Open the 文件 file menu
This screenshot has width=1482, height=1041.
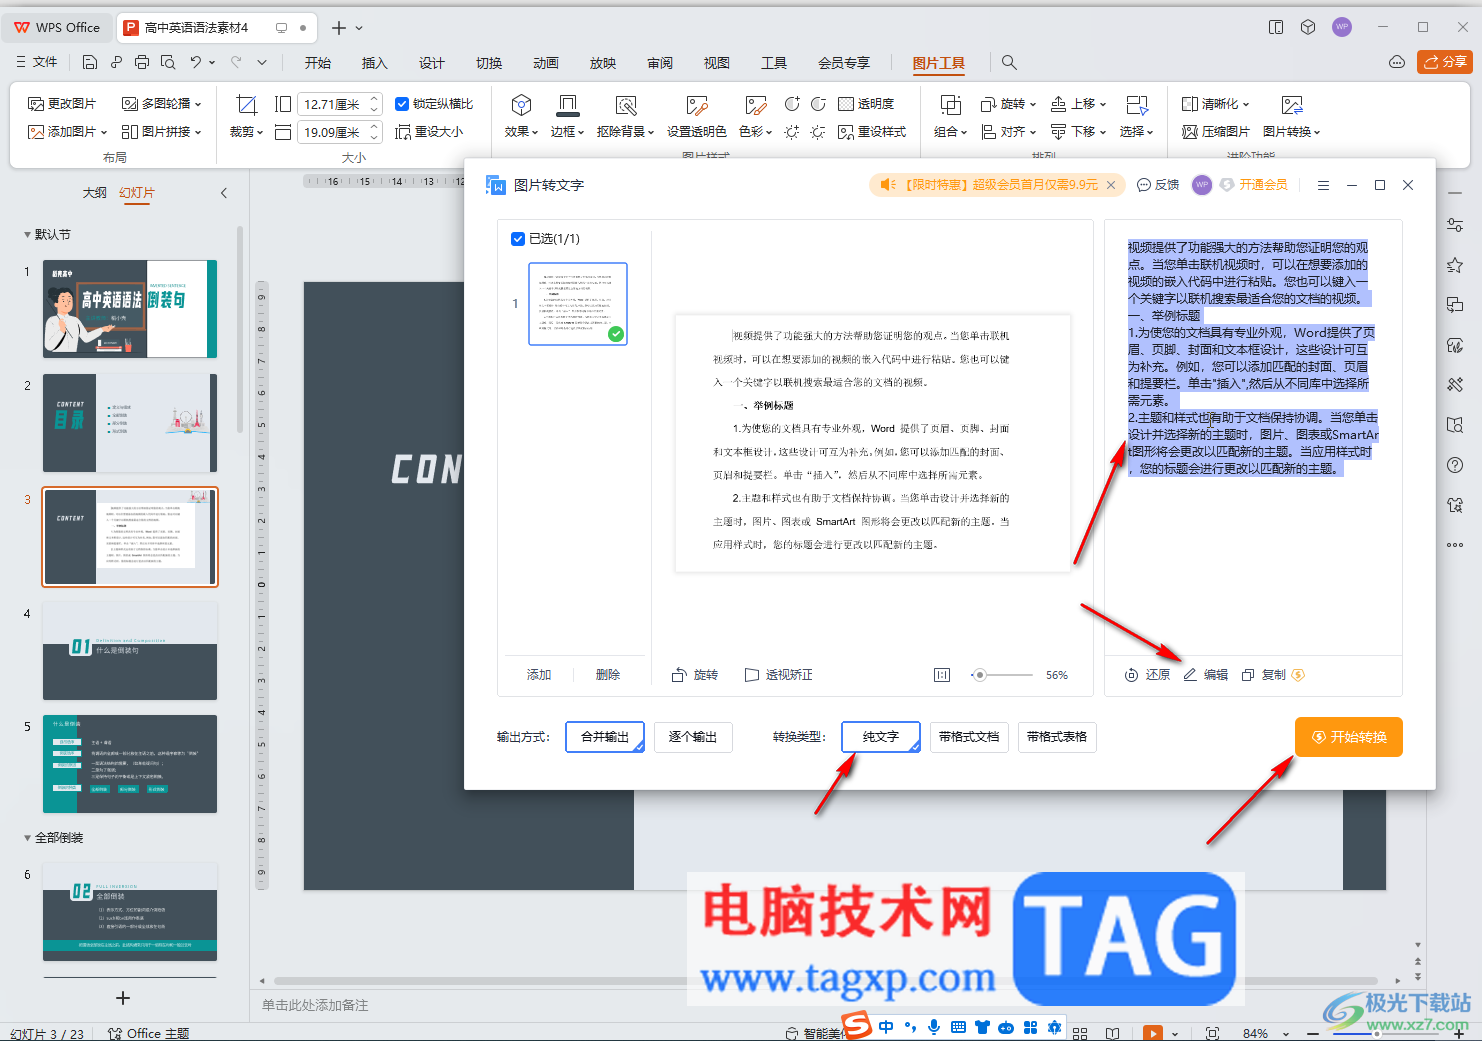(x=37, y=62)
